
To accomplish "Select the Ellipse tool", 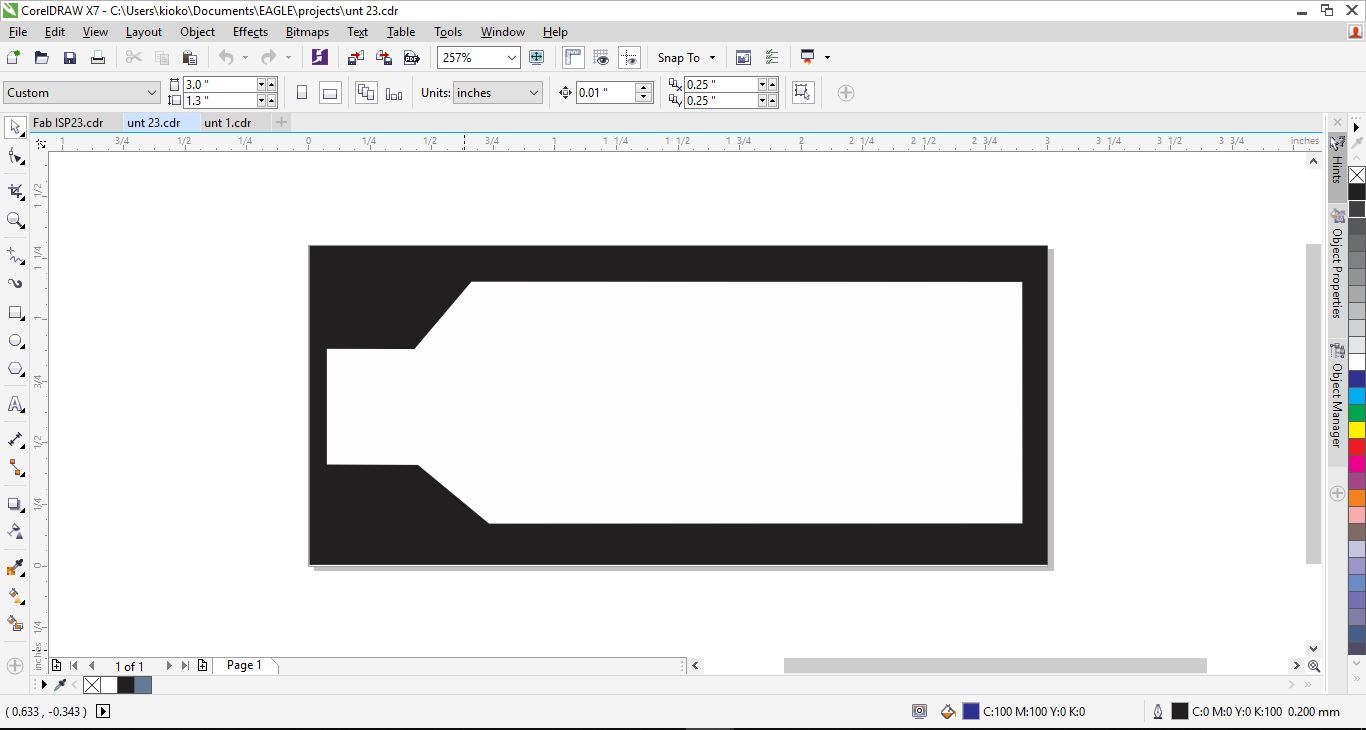I will pos(15,341).
